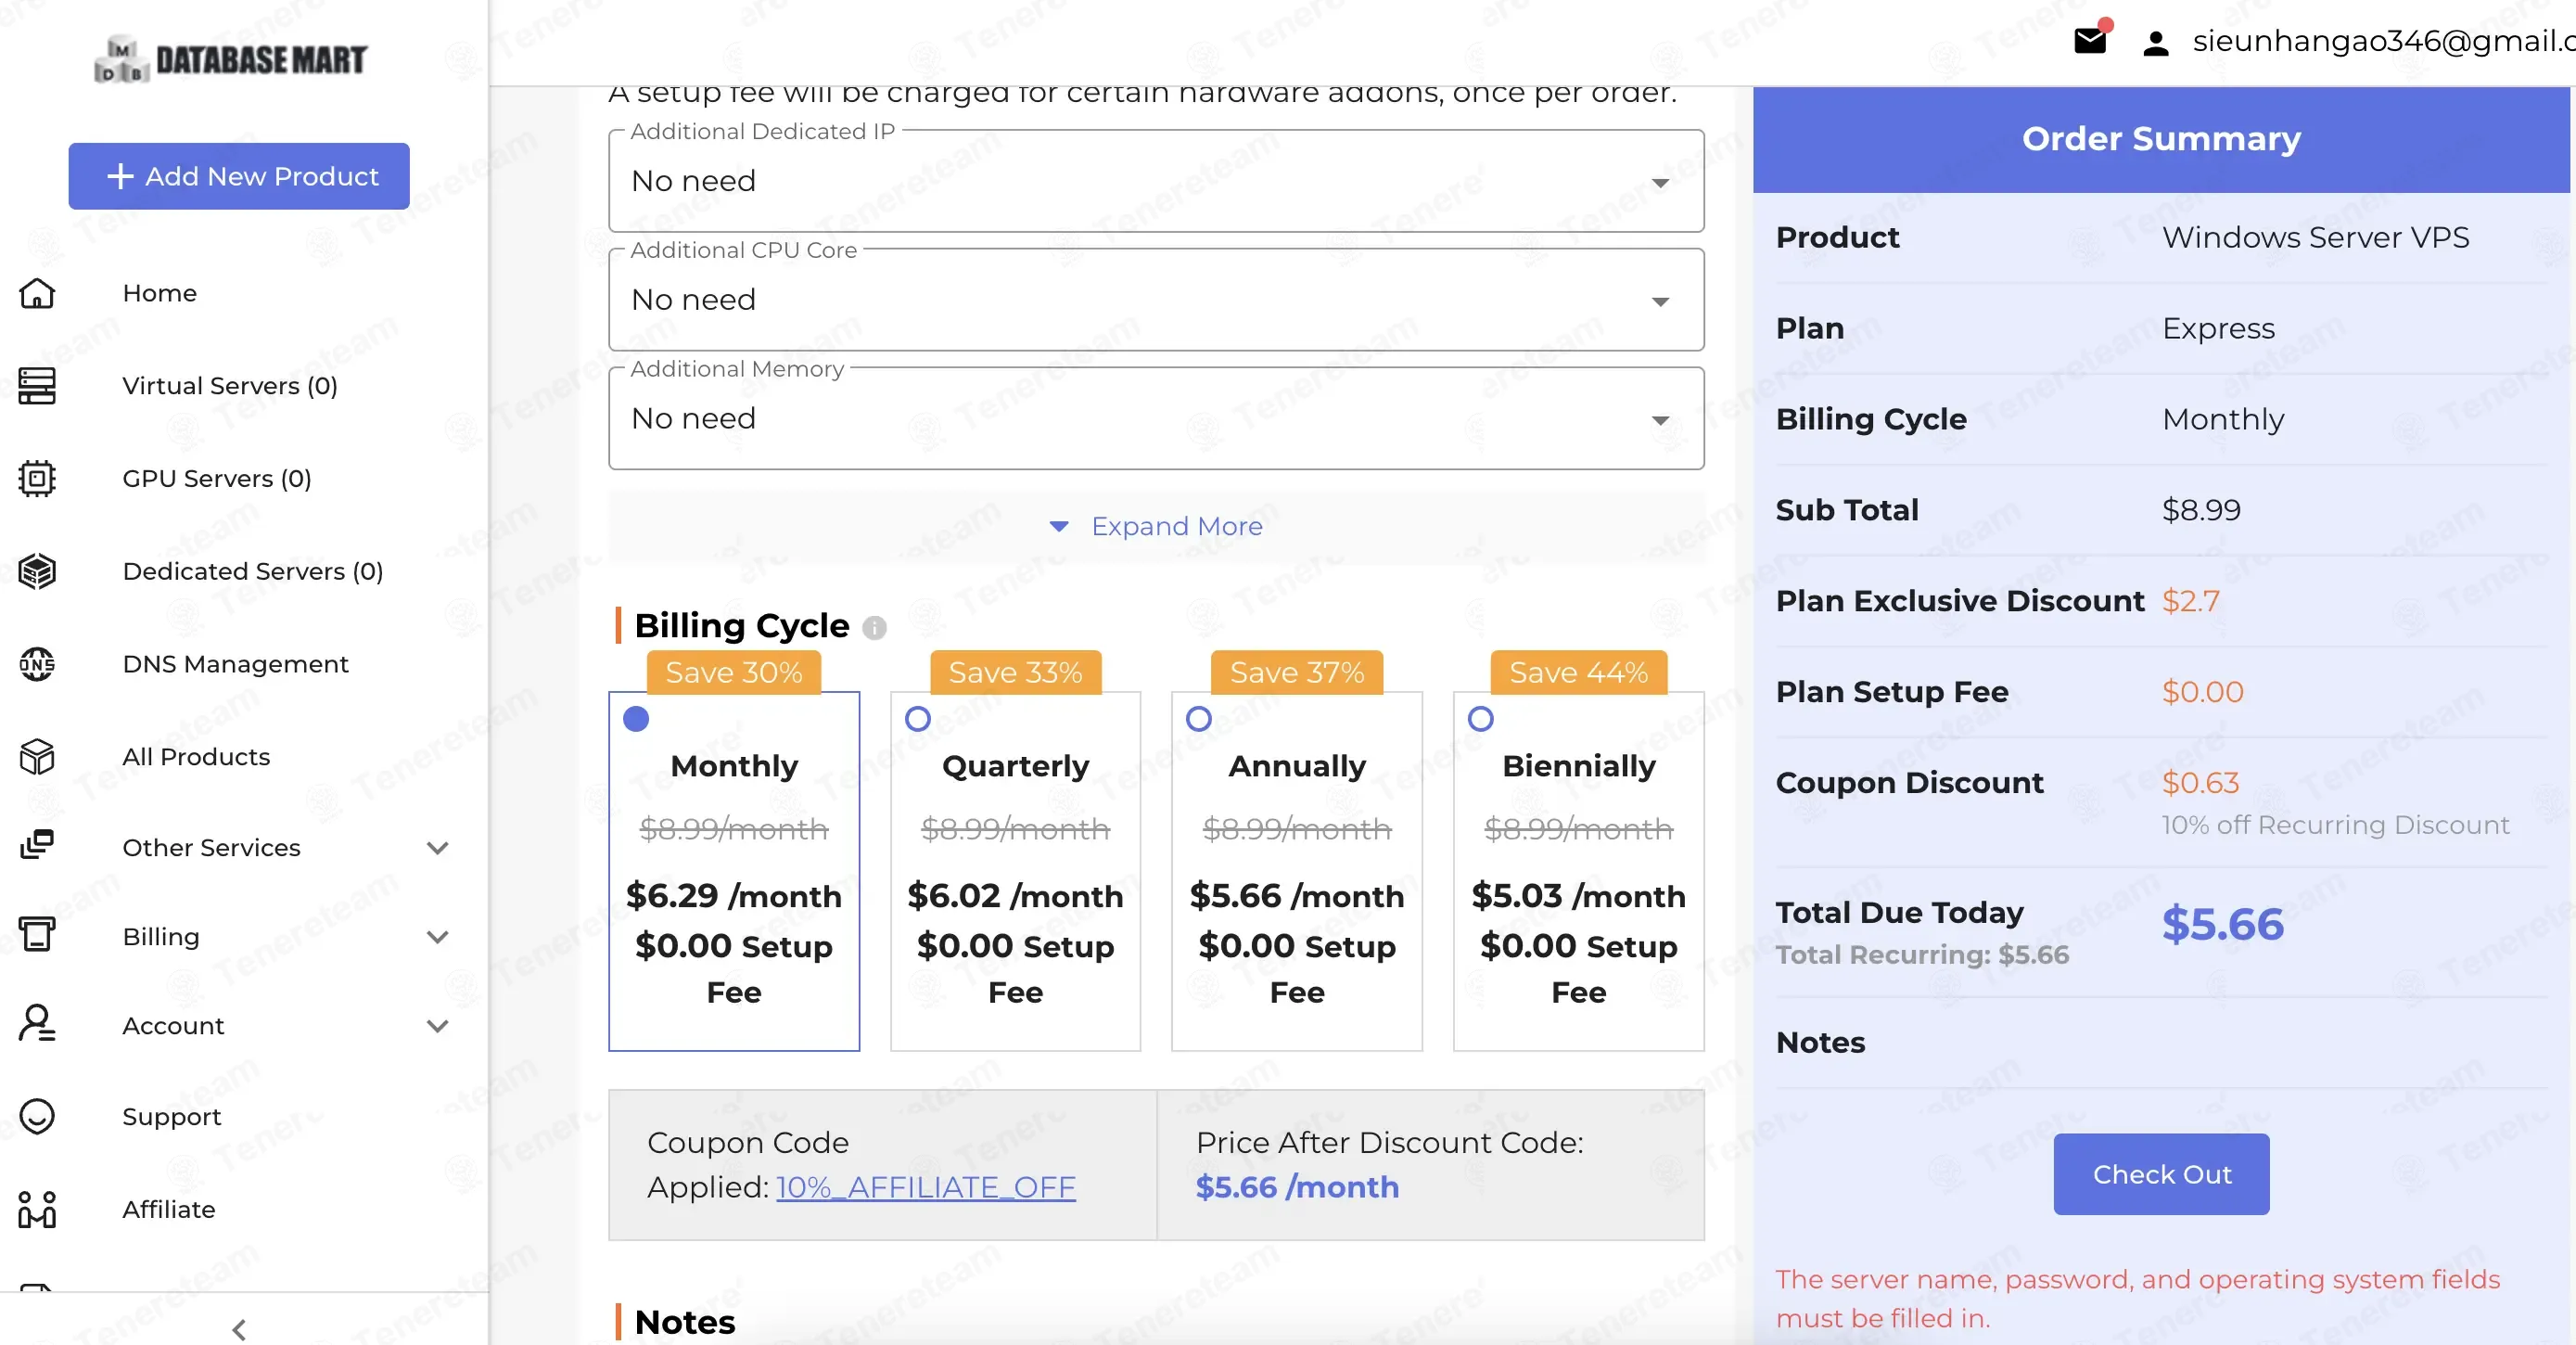
Task: Click the Plan Exclusive Discount $2.7 value
Action: 2190,601
